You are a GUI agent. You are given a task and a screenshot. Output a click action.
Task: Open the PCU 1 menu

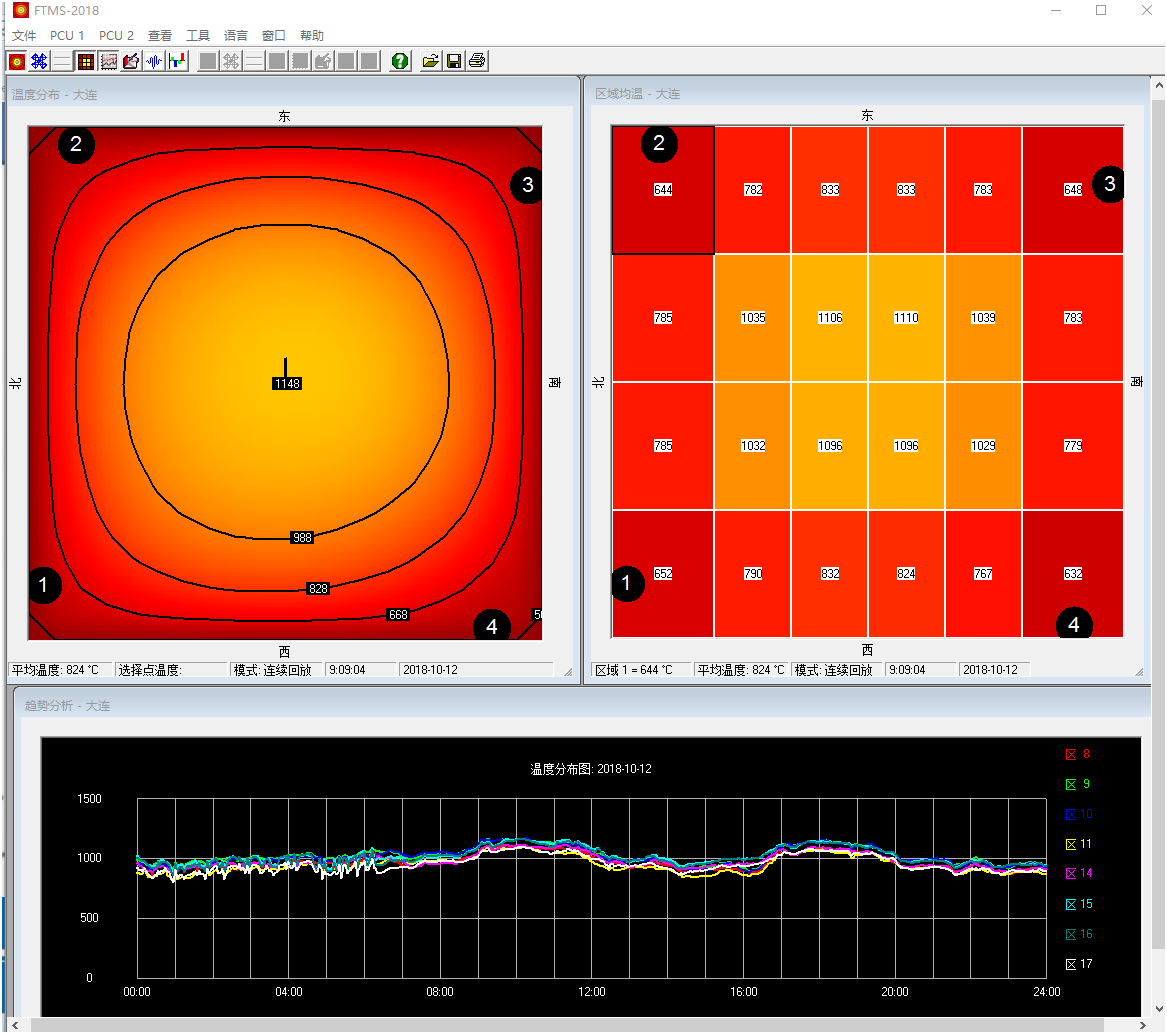(67, 36)
